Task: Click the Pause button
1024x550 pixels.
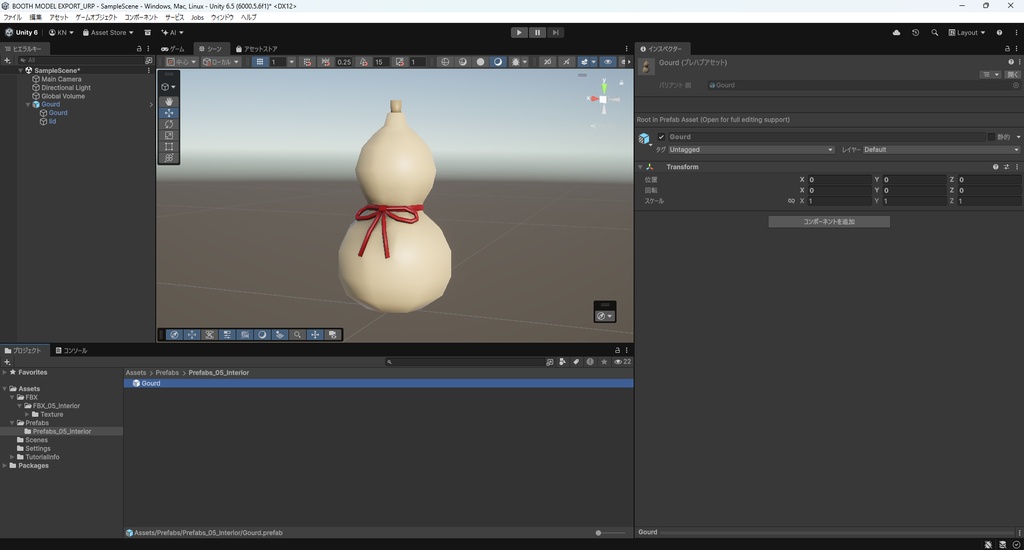Action: (x=537, y=33)
